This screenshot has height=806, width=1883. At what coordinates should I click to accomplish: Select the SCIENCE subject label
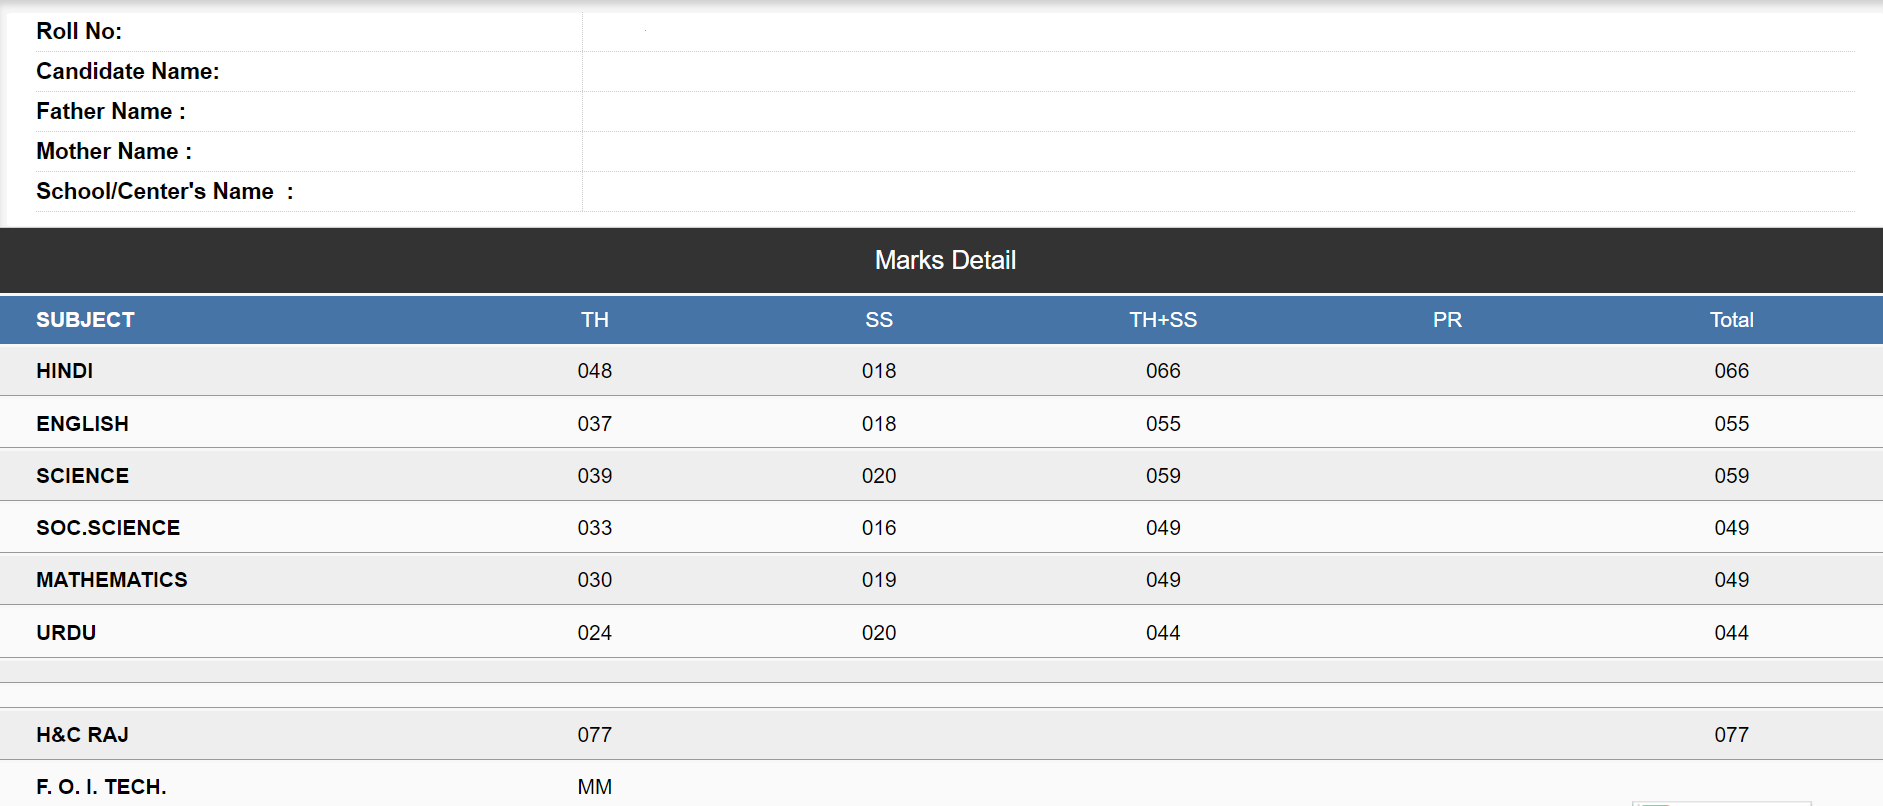[82, 476]
